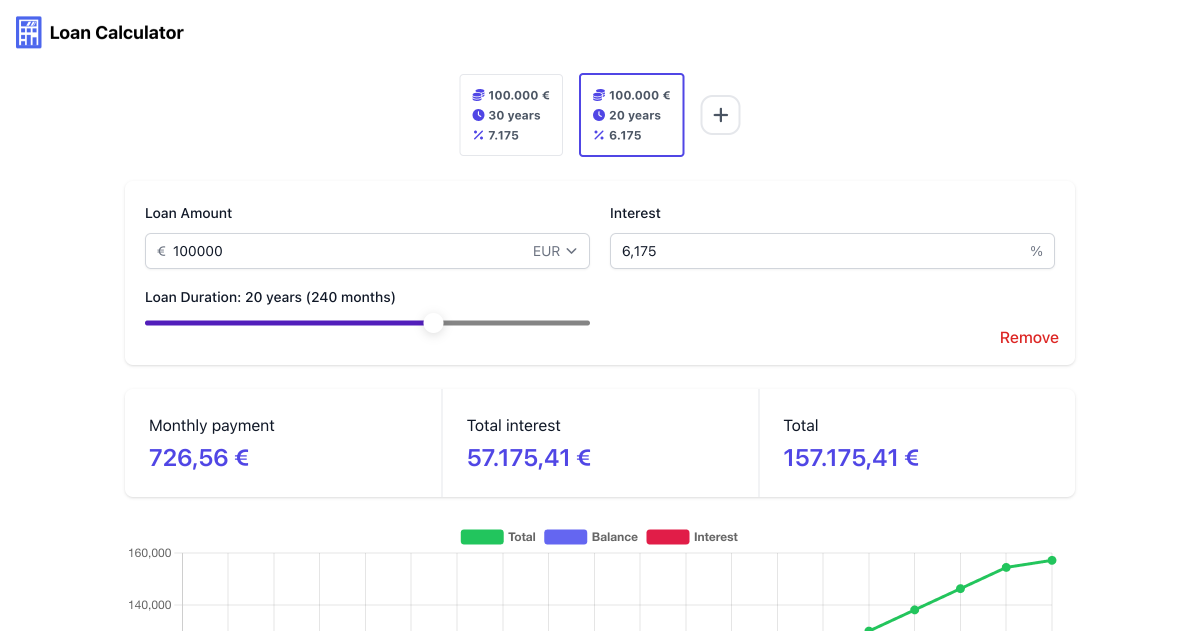1200x631 pixels.
Task: Click the clock icon next to 20 years
Action: pyautogui.click(x=600, y=115)
